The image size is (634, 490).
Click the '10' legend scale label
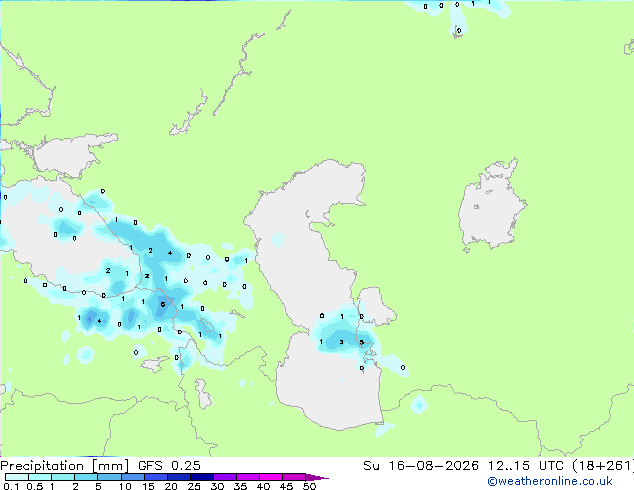(125, 486)
